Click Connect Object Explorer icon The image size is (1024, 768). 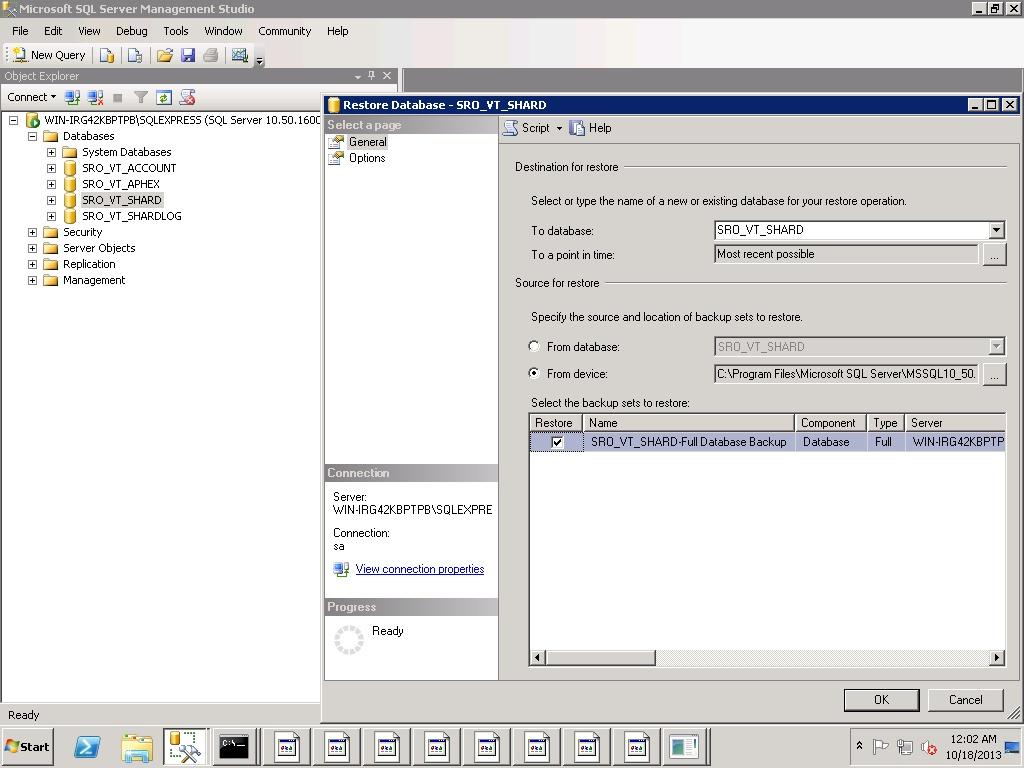point(72,97)
